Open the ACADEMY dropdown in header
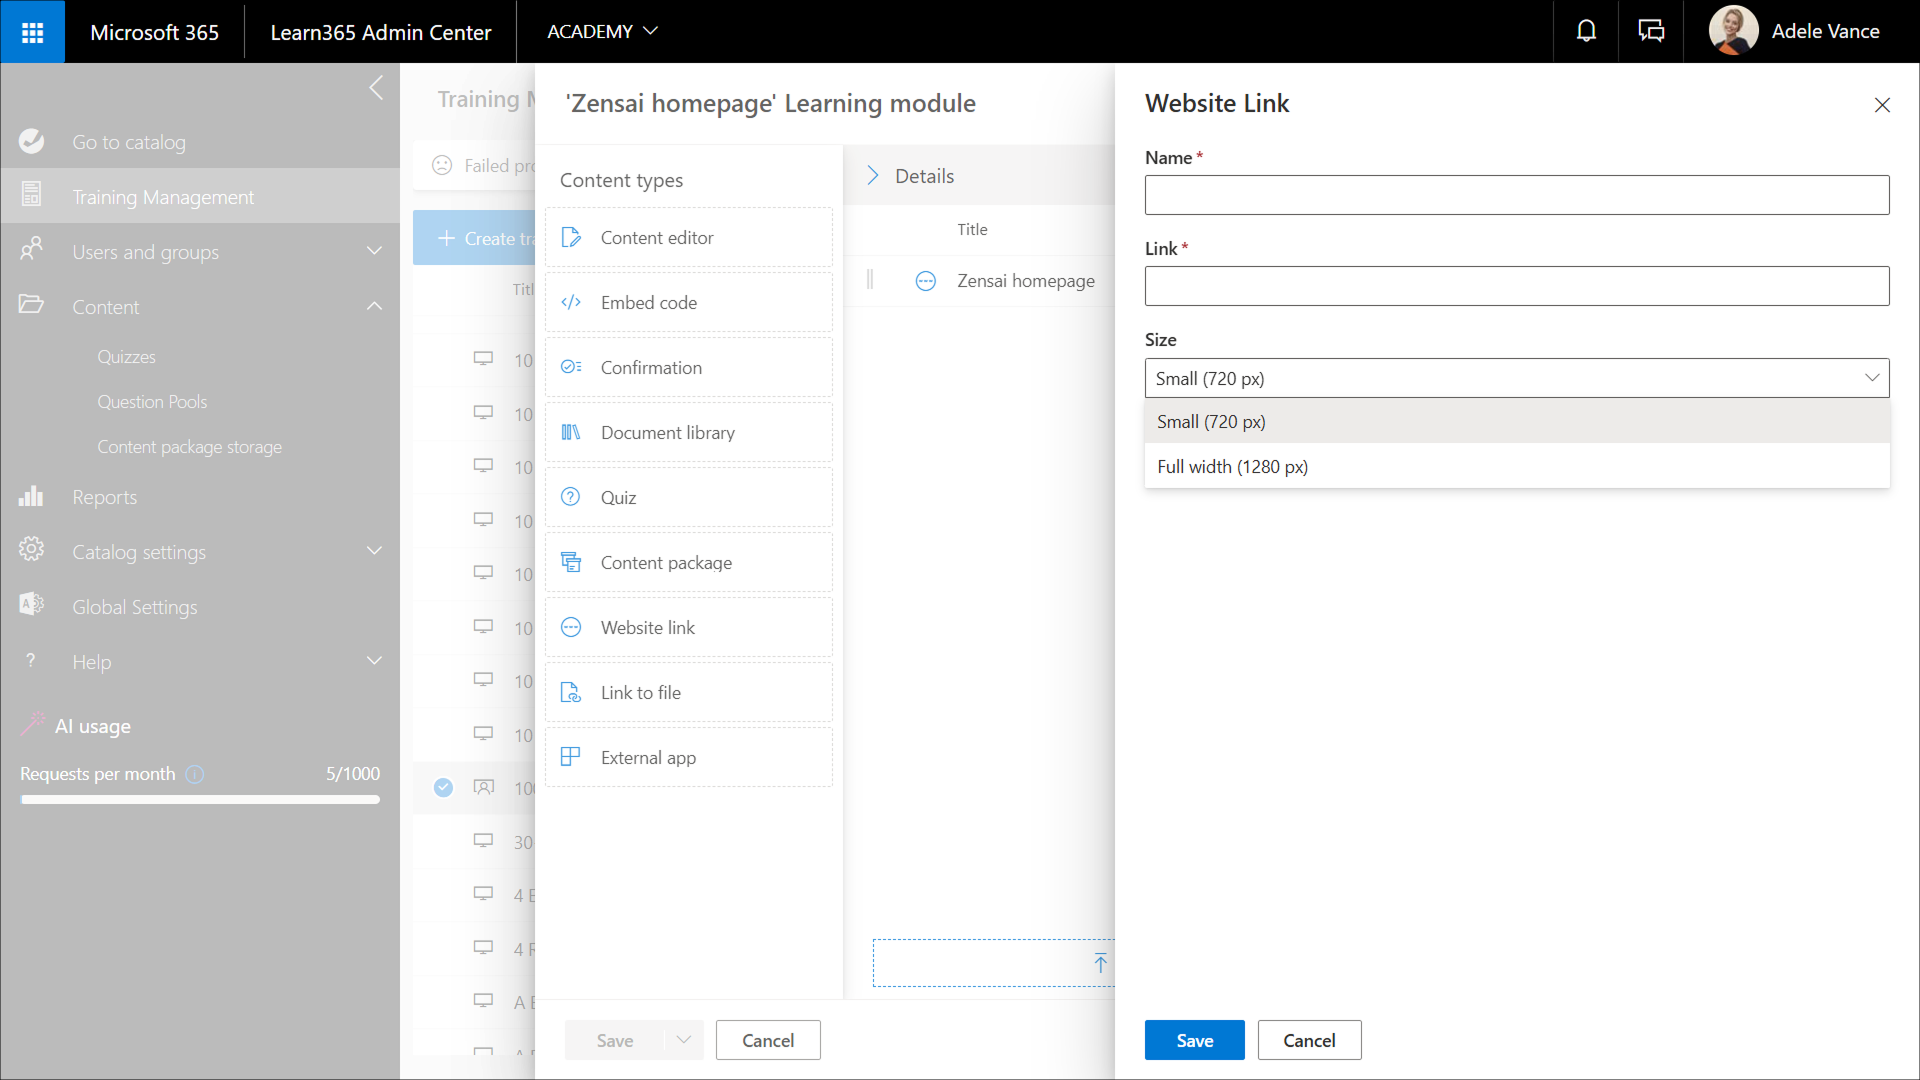The image size is (1920, 1080). [602, 31]
